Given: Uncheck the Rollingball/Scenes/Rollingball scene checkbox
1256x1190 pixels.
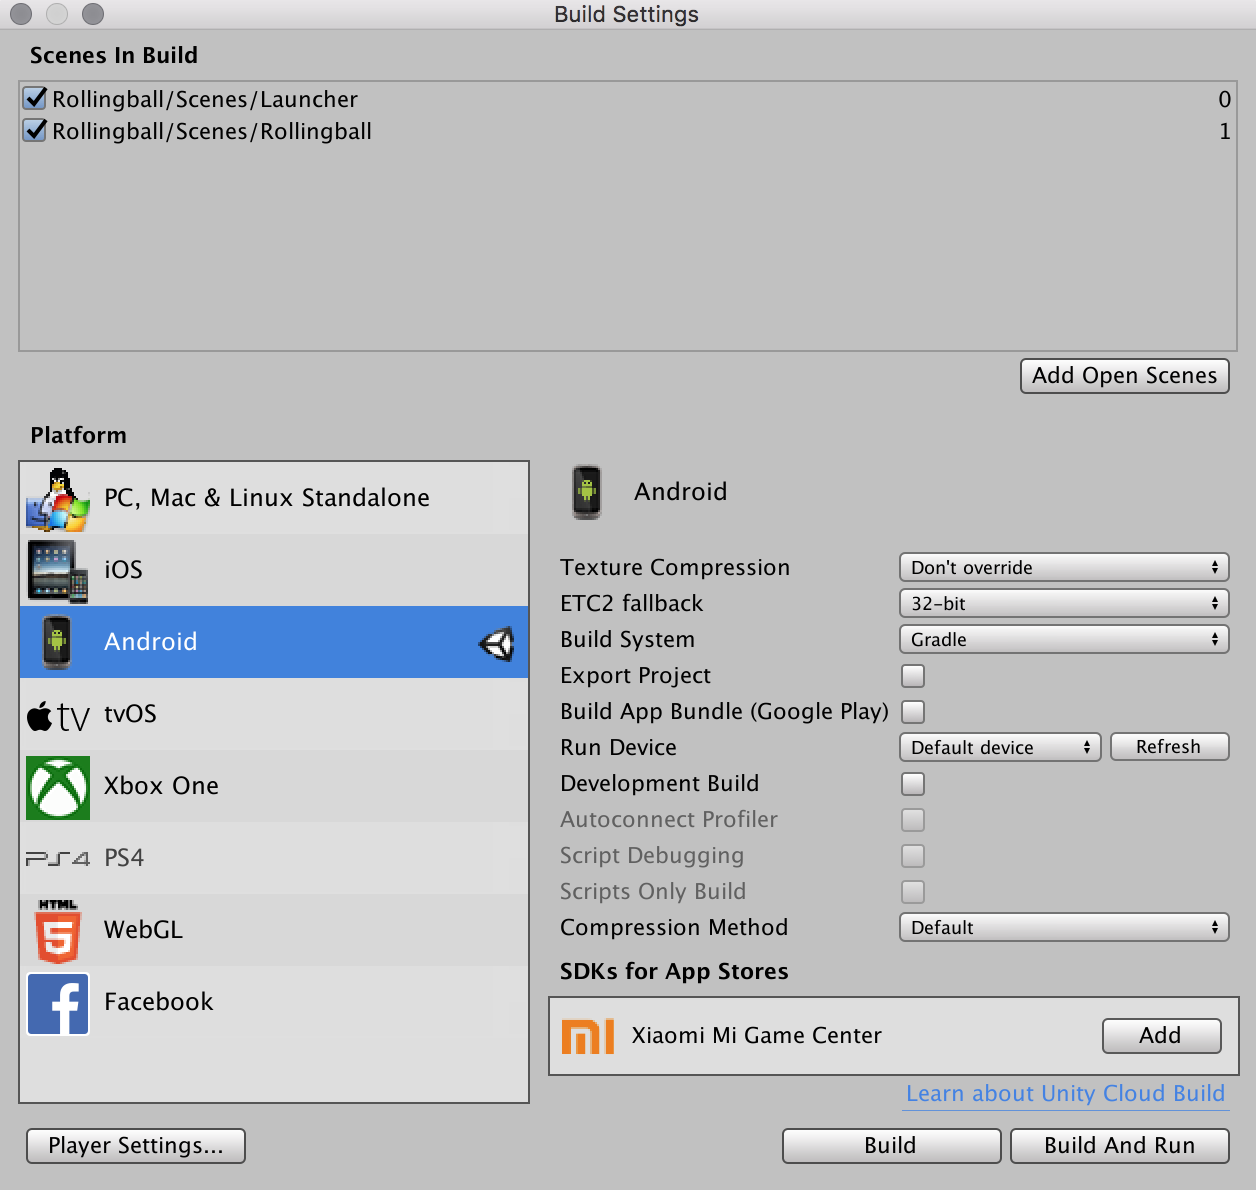Looking at the screenshot, I should pyautogui.click(x=35, y=130).
